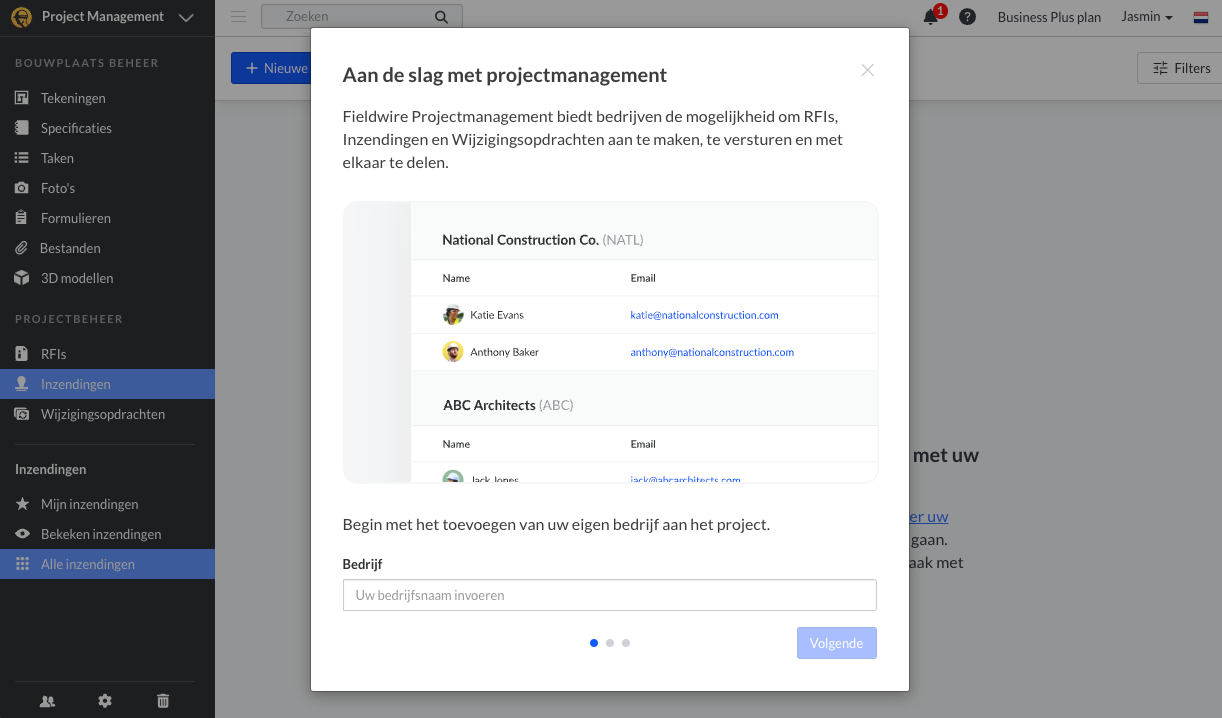The image size is (1222, 718).
Task: Click the Tekeningen drawing icon
Action: point(22,98)
